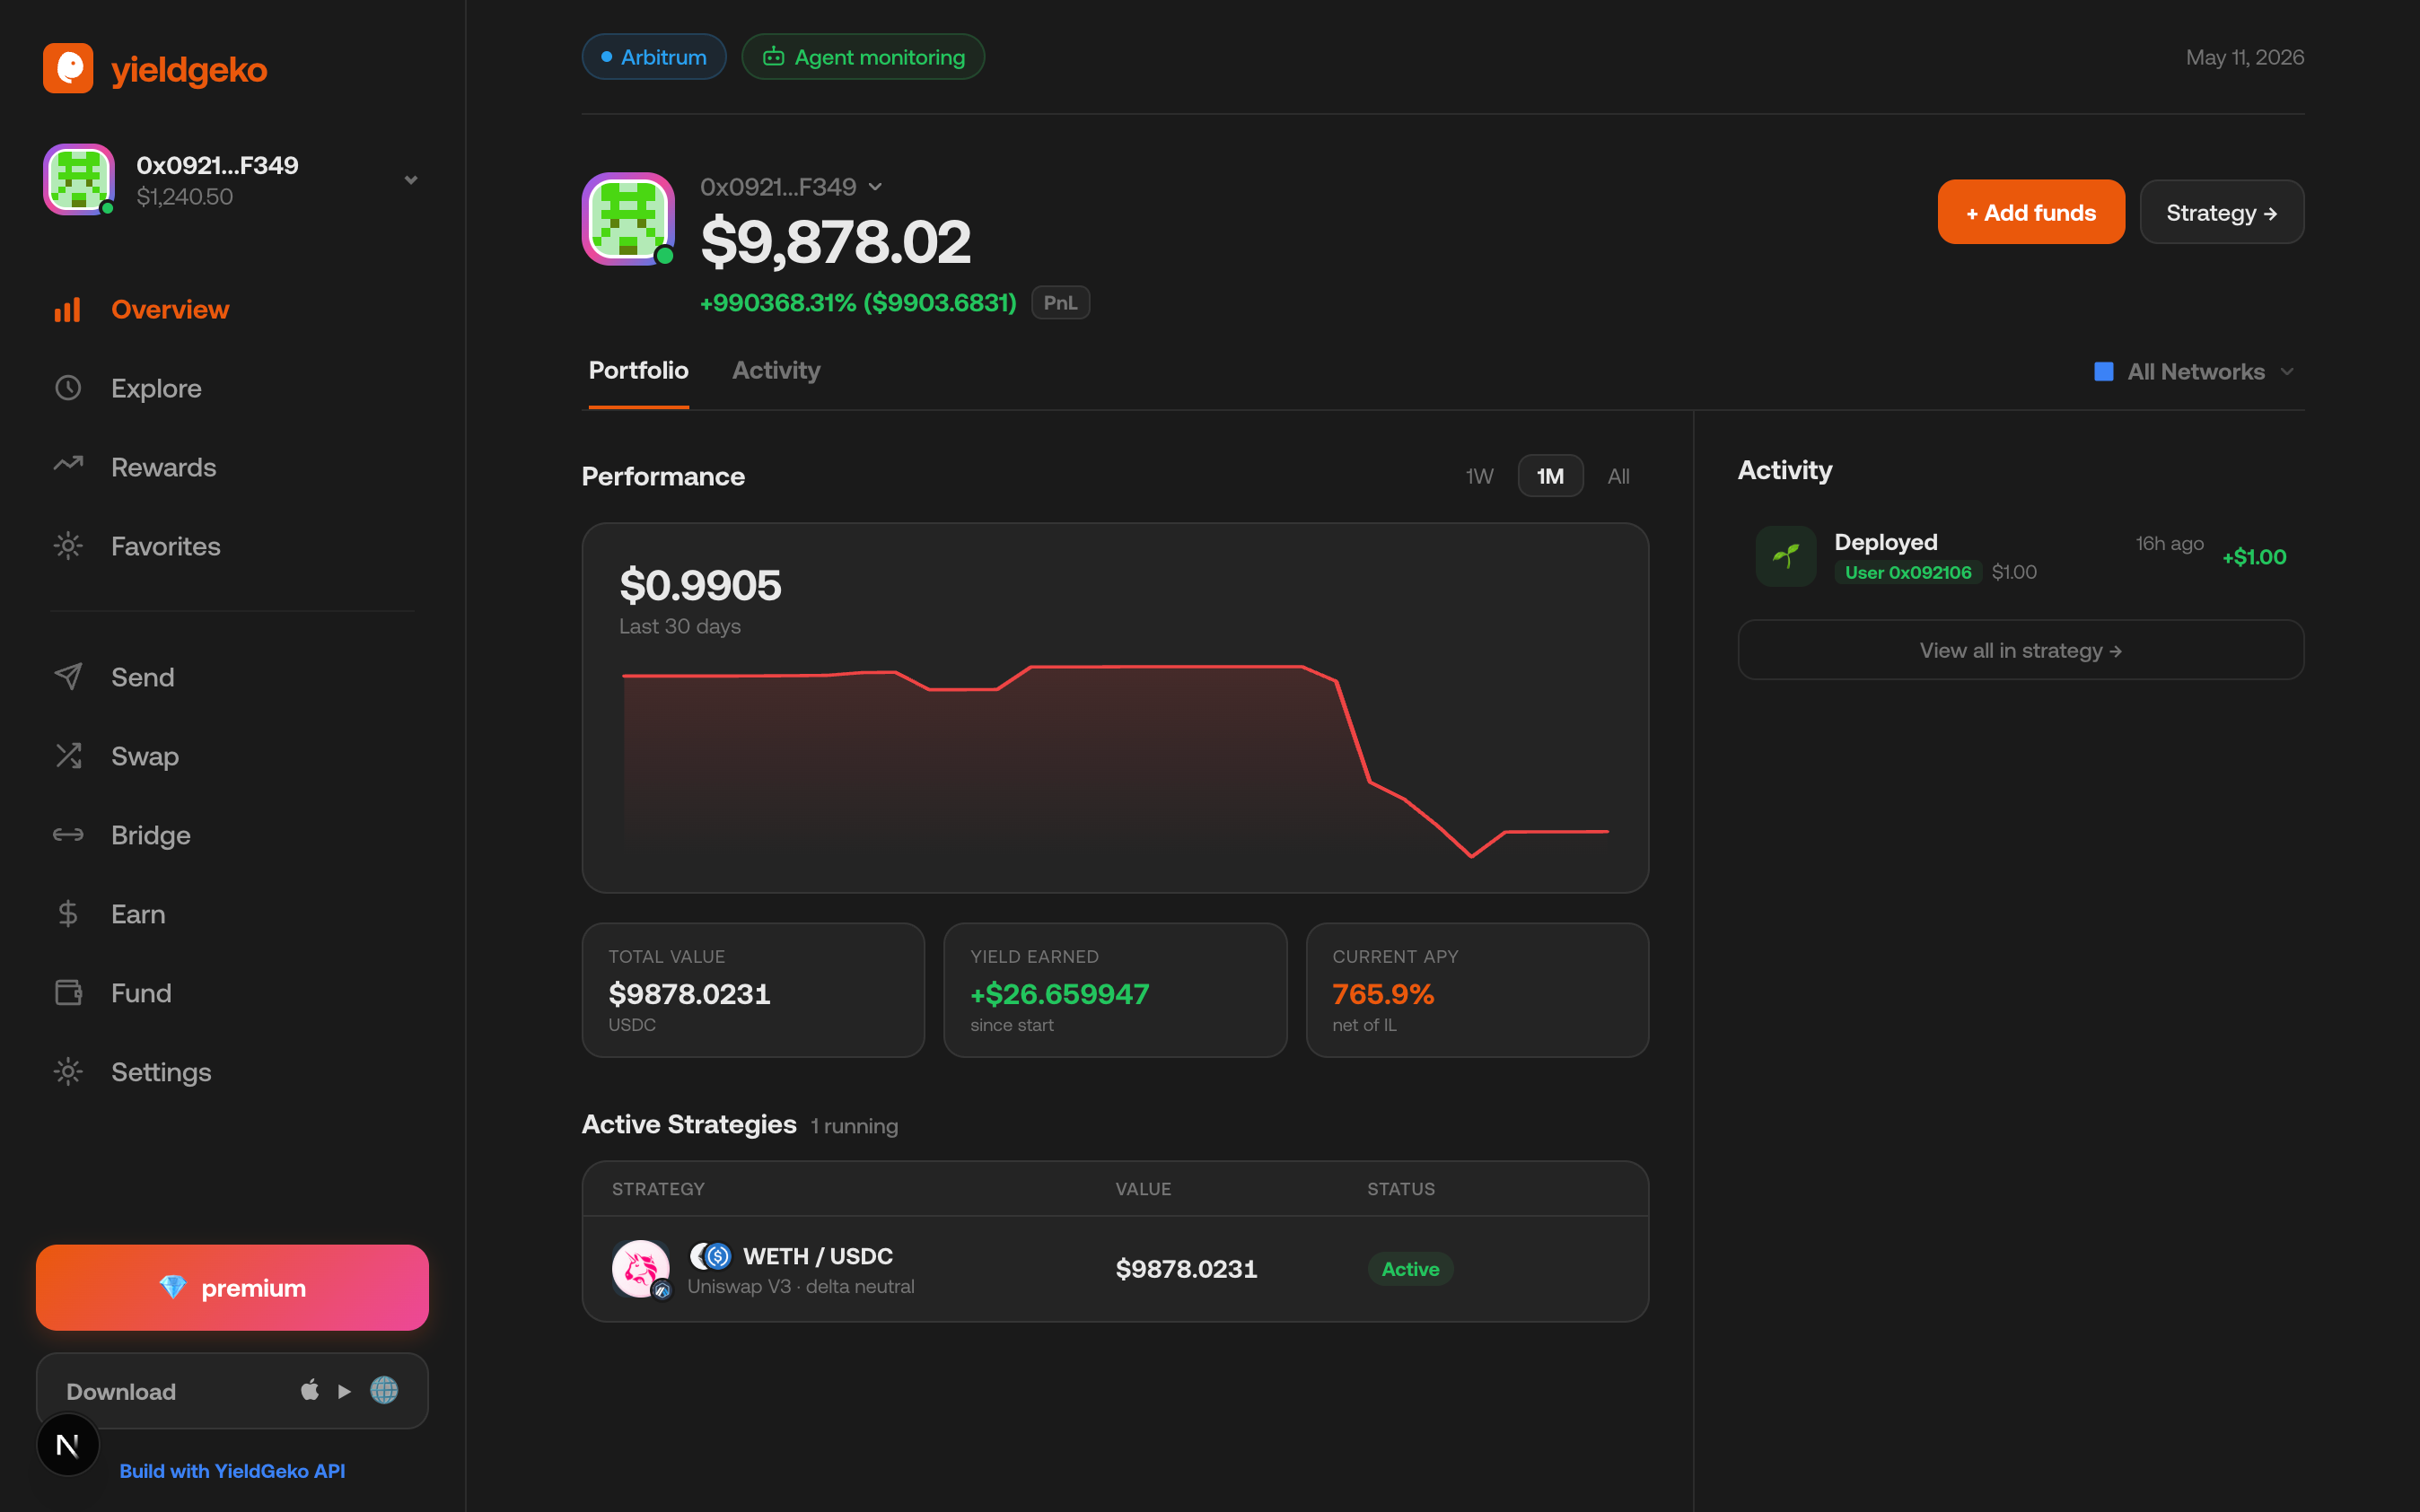The image size is (2420, 1512).
Task: Switch to the Portfolio tab
Action: [638, 371]
